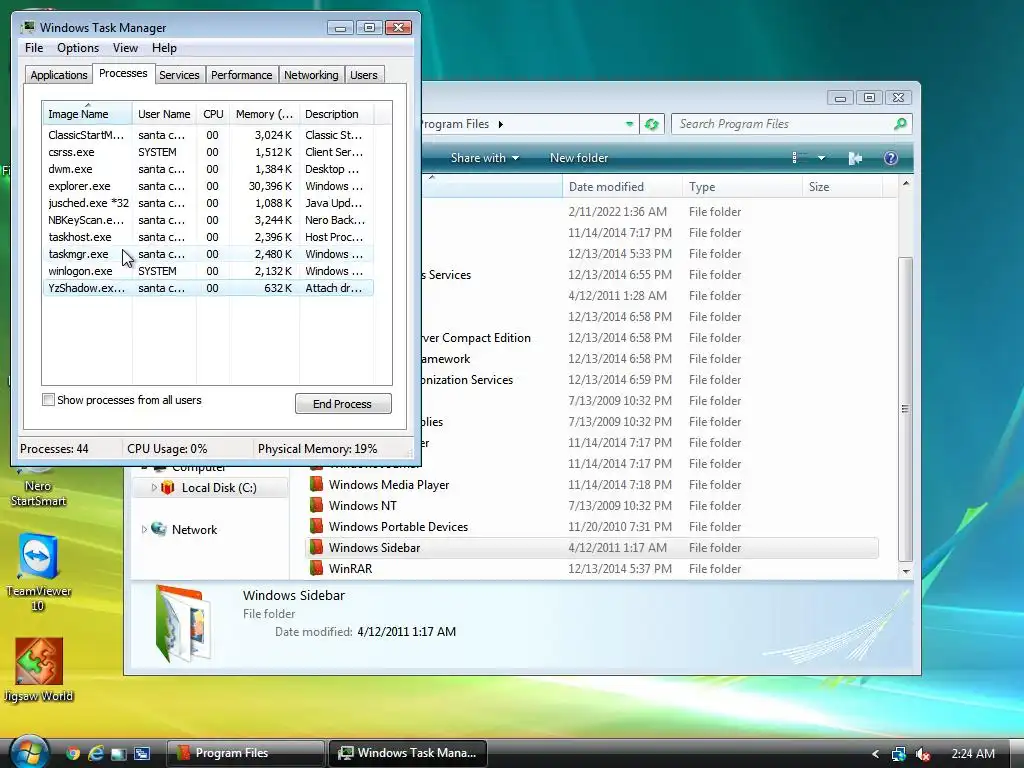Open the address bar history dropdown

tap(629, 124)
